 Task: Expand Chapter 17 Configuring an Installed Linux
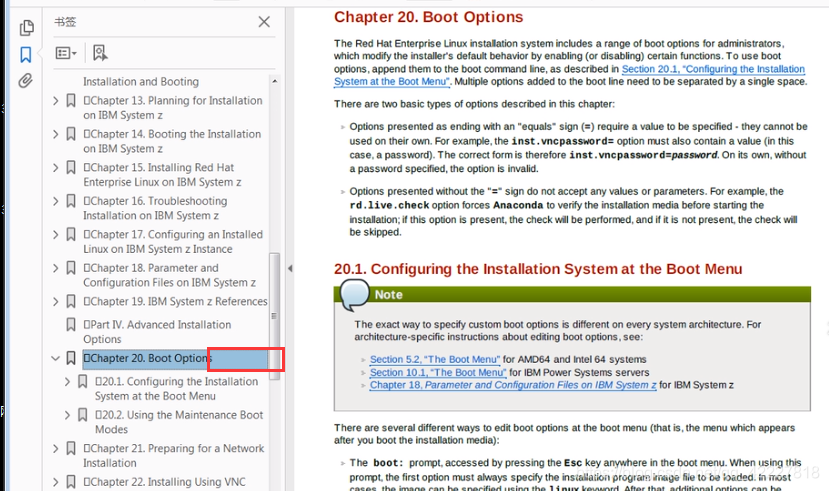pos(56,235)
